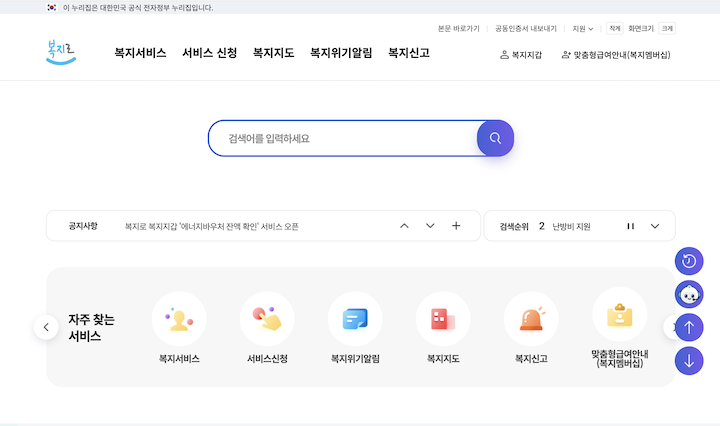Click the magnifier search button
This screenshot has width=720, height=426.
click(495, 138)
